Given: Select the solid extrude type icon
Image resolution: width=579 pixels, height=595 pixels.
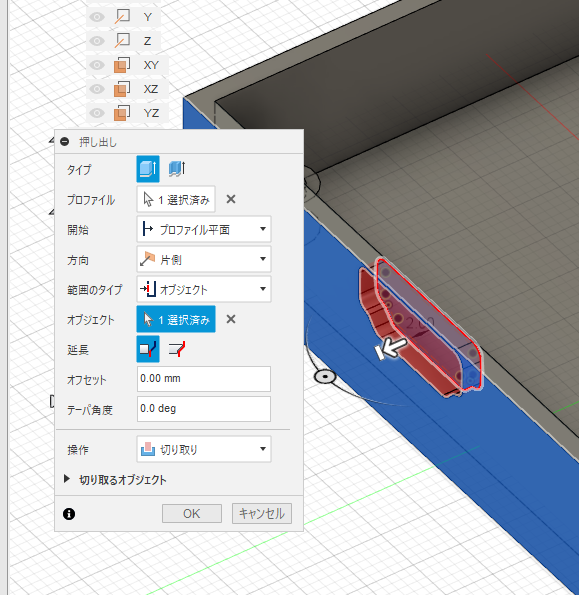Looking at the screenshot, I should coord(148,169).
